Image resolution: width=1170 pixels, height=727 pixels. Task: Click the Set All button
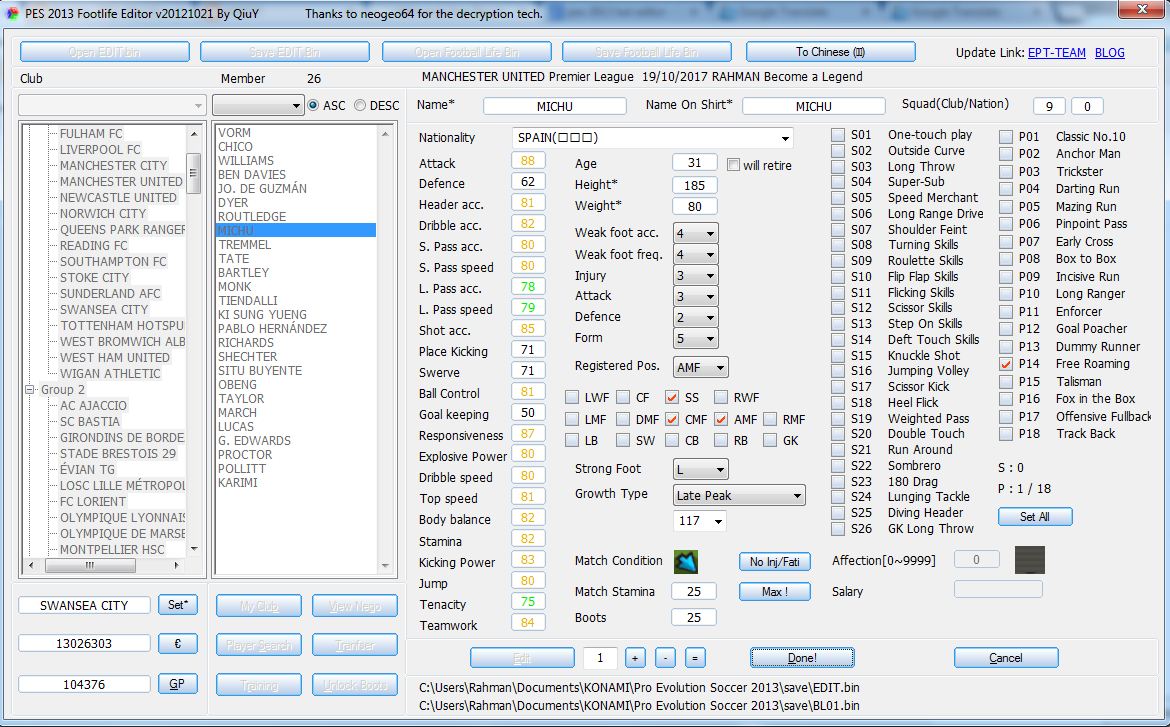click(1035, 517)
